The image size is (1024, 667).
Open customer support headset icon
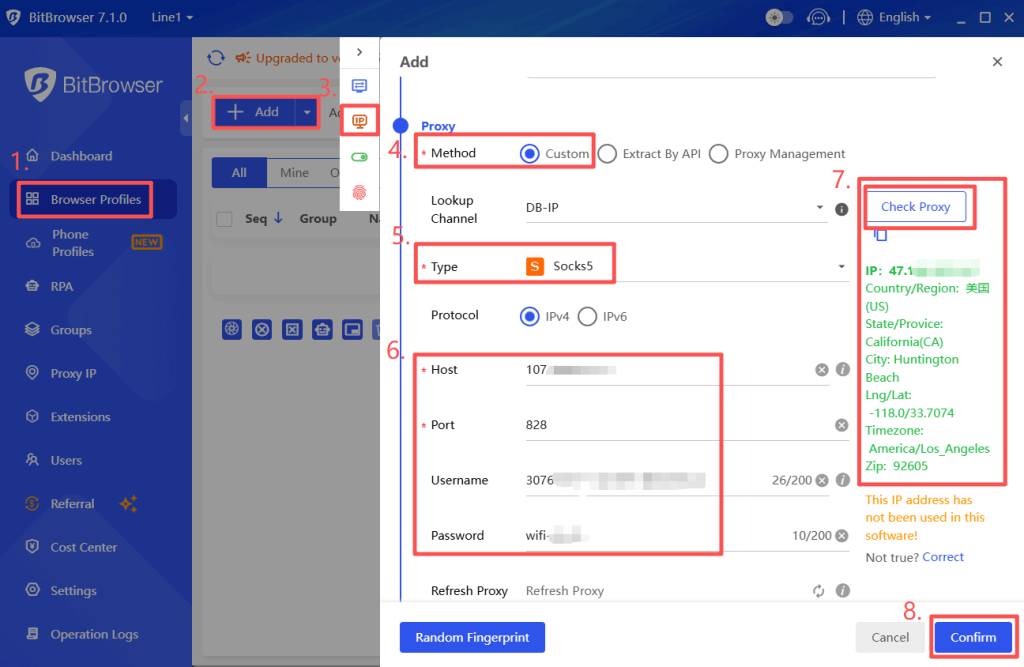(818, 17)
